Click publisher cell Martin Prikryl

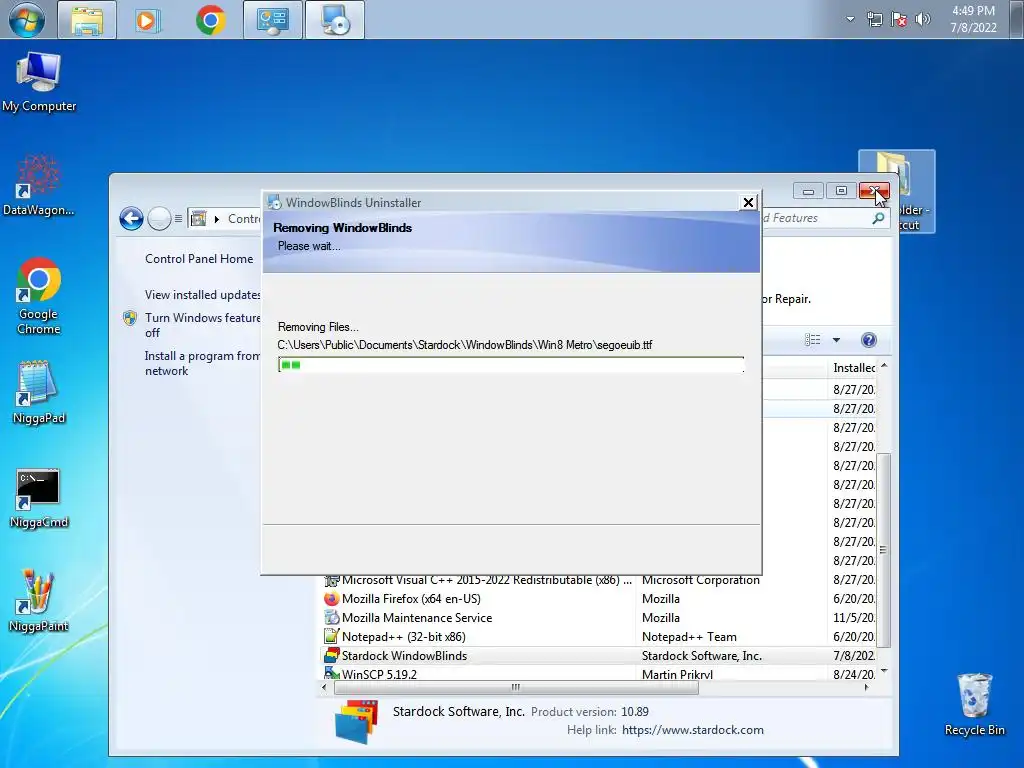click(677, 674)
